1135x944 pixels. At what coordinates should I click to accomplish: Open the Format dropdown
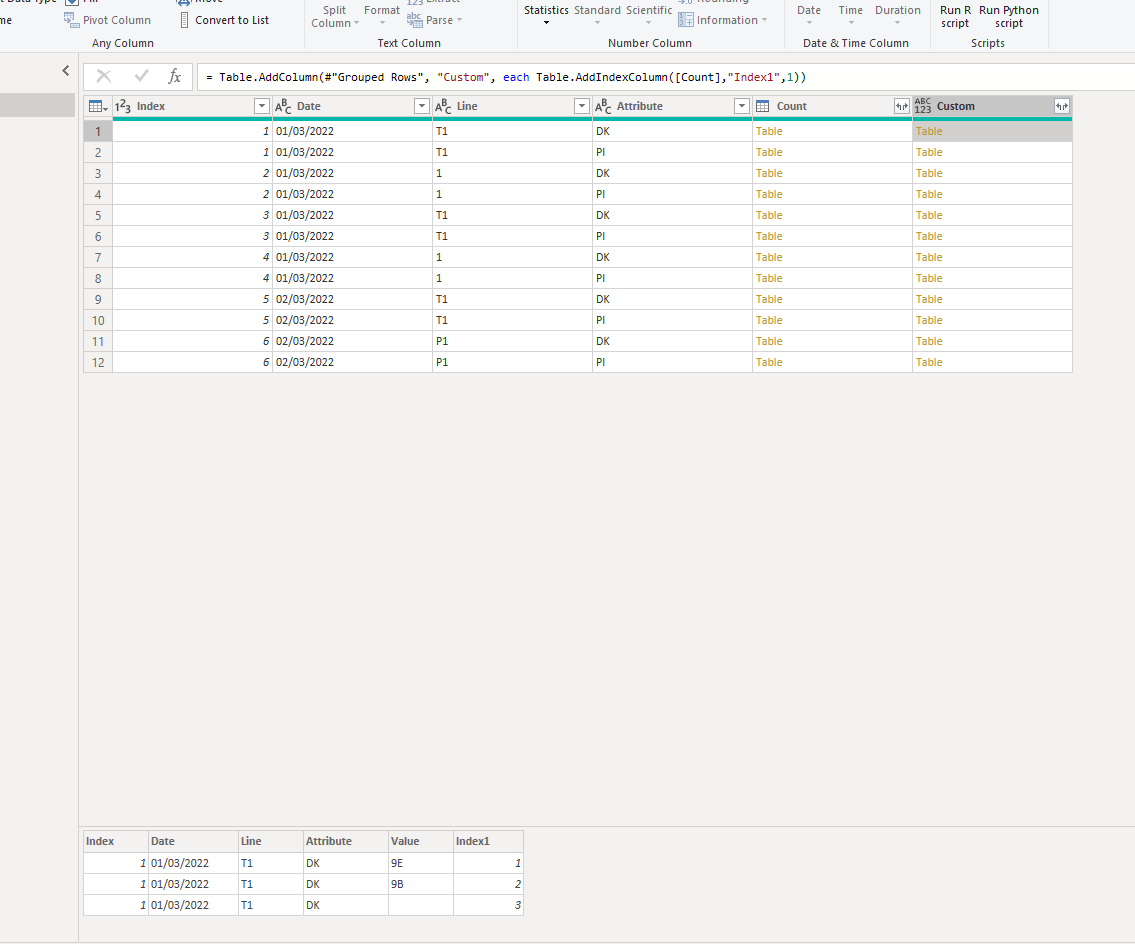pos(381,14)
